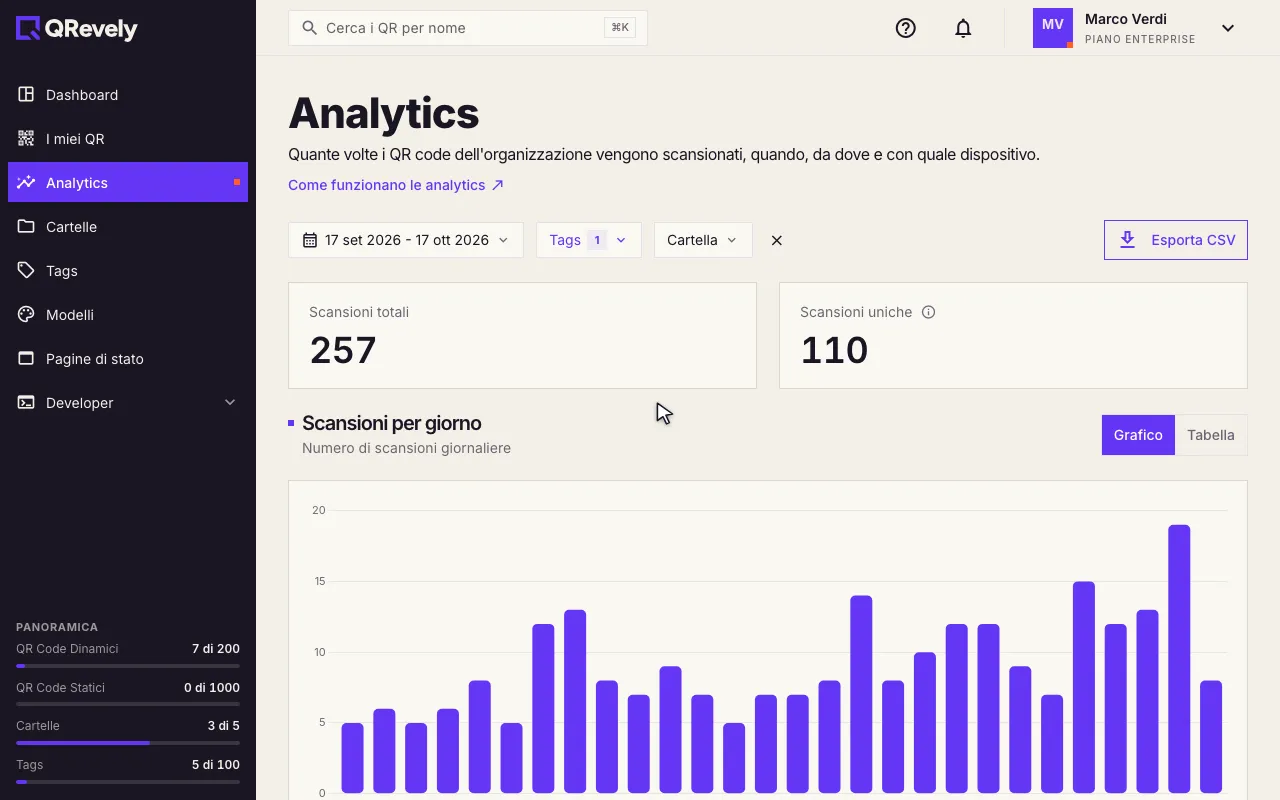This screenshot has height=800, width=1280.
Task: Go to Dashboard in sidebar
Action: (x=128, y=95)
